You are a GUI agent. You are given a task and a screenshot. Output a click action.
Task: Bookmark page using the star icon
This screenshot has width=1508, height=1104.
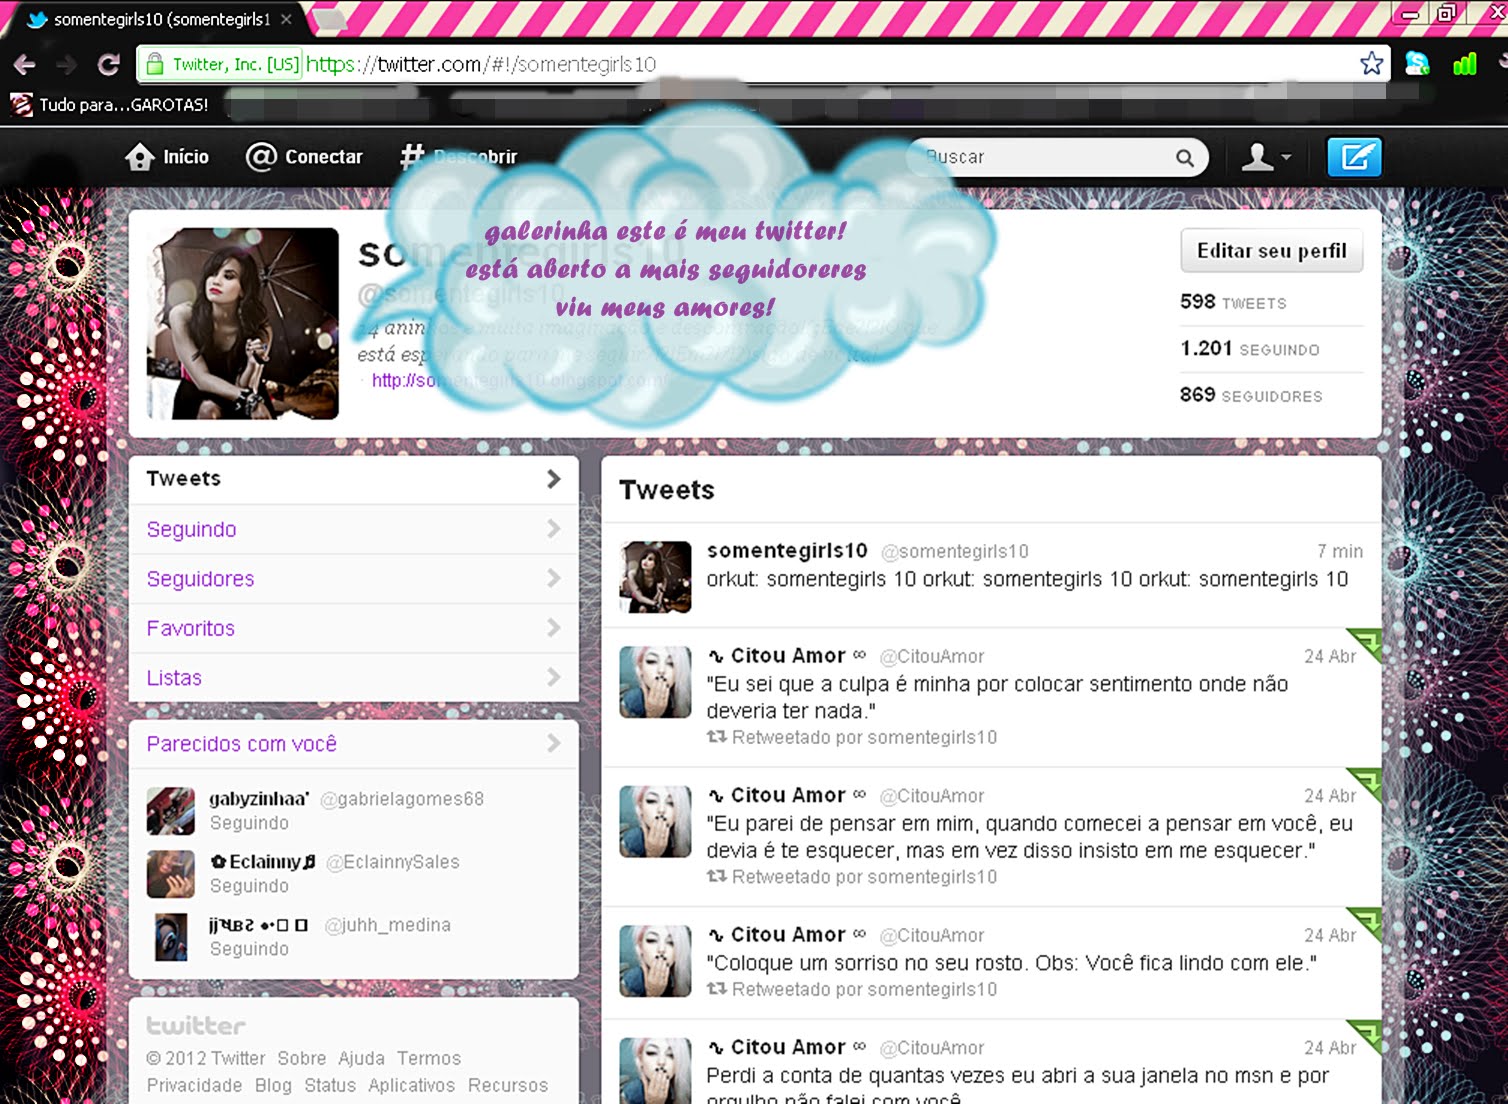tap(1371, 64)
